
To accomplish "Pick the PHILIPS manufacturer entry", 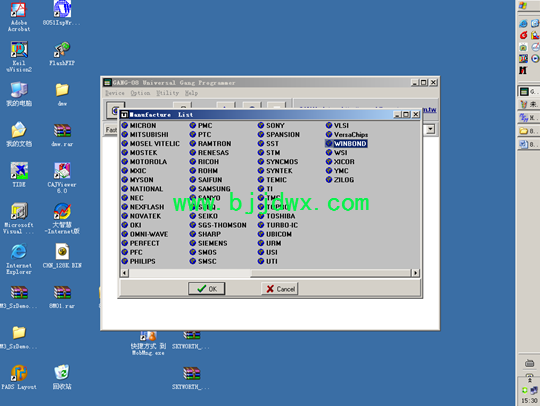I will pyautogui.click(x=138, y=261).
